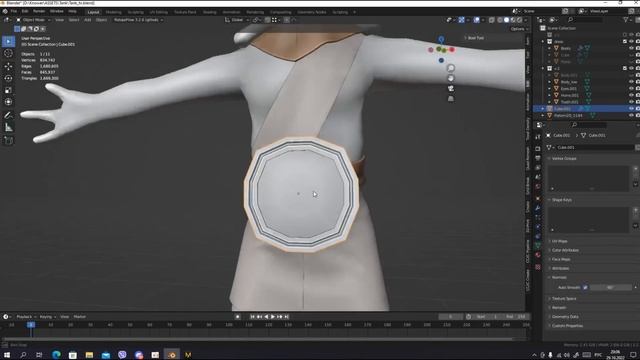Select the Rotate tool
640x360 pixels.
[x=9, y=78]
